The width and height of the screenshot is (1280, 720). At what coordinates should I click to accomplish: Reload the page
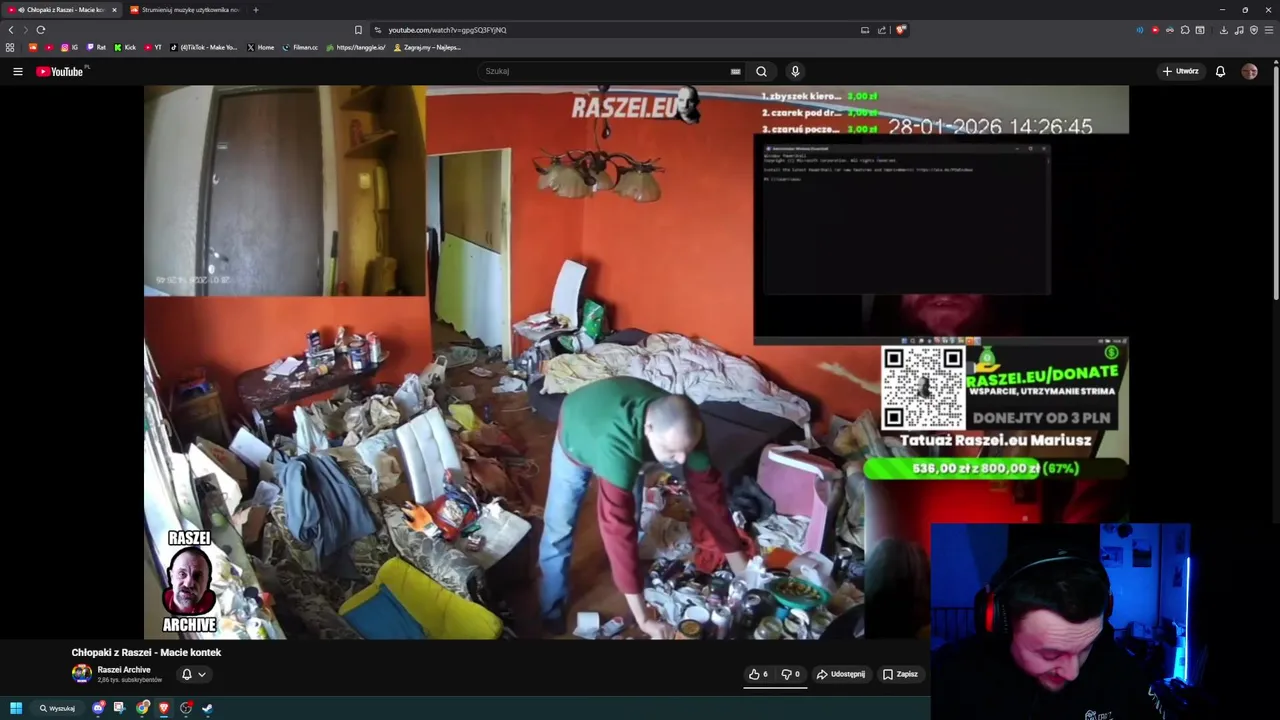41,30
